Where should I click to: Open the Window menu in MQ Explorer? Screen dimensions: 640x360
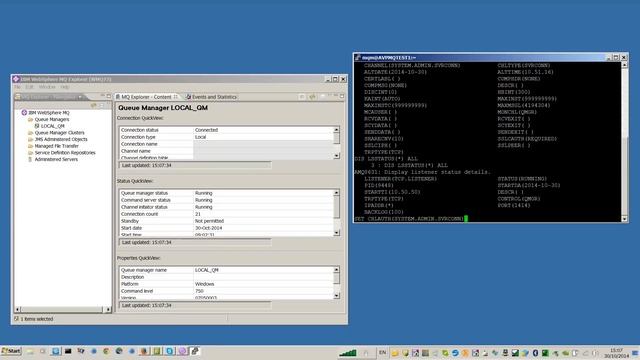point(47,87)
